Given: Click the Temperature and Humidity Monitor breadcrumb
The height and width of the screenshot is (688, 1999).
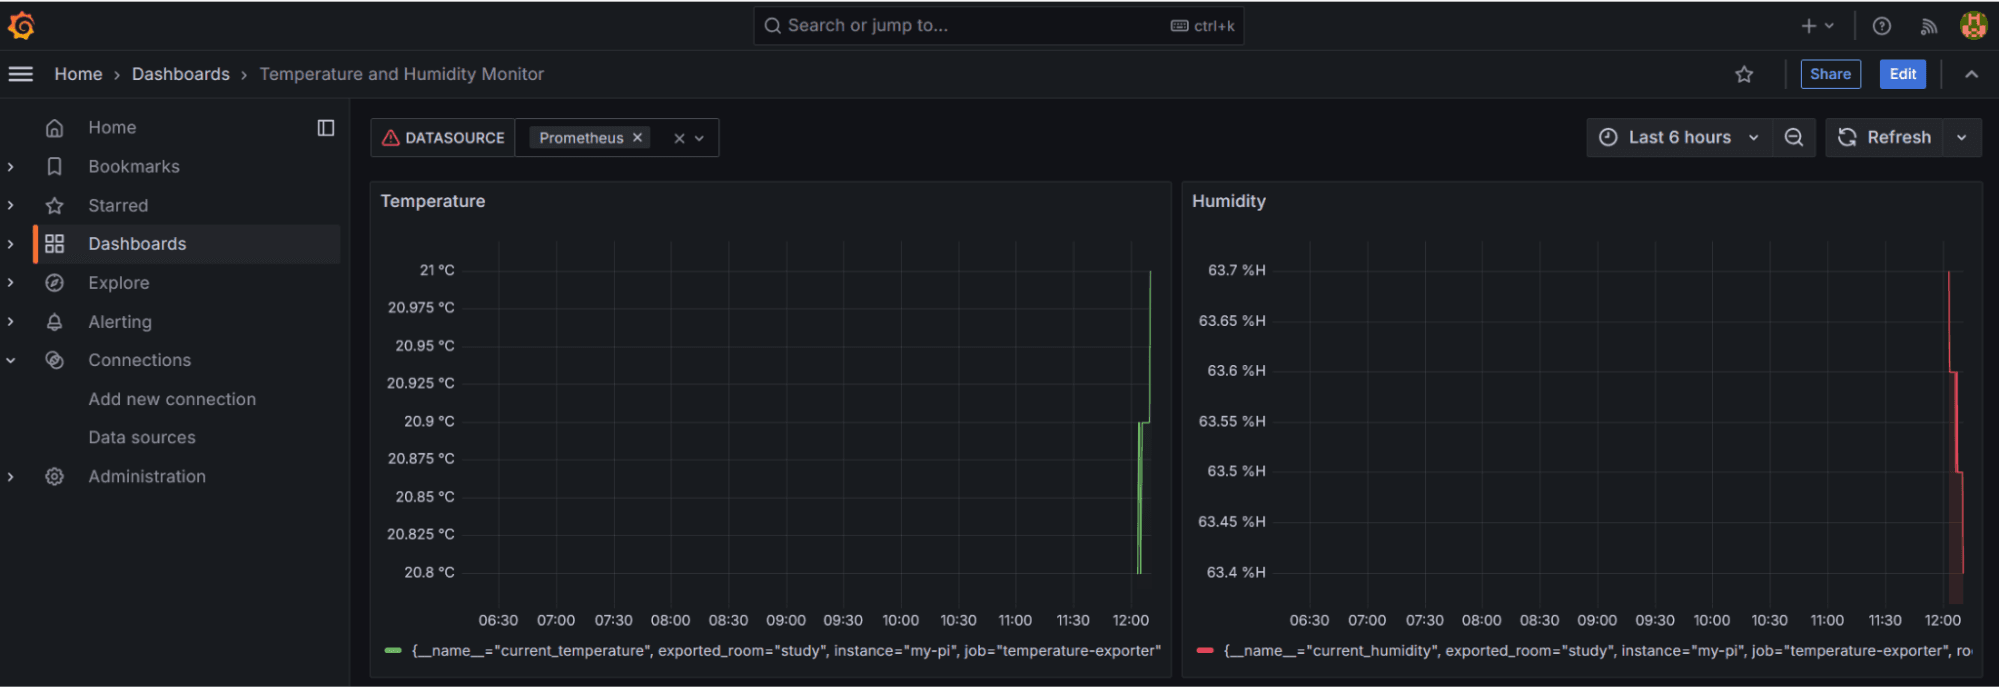Looking at the screenshot, I should [x=401, y=74].
